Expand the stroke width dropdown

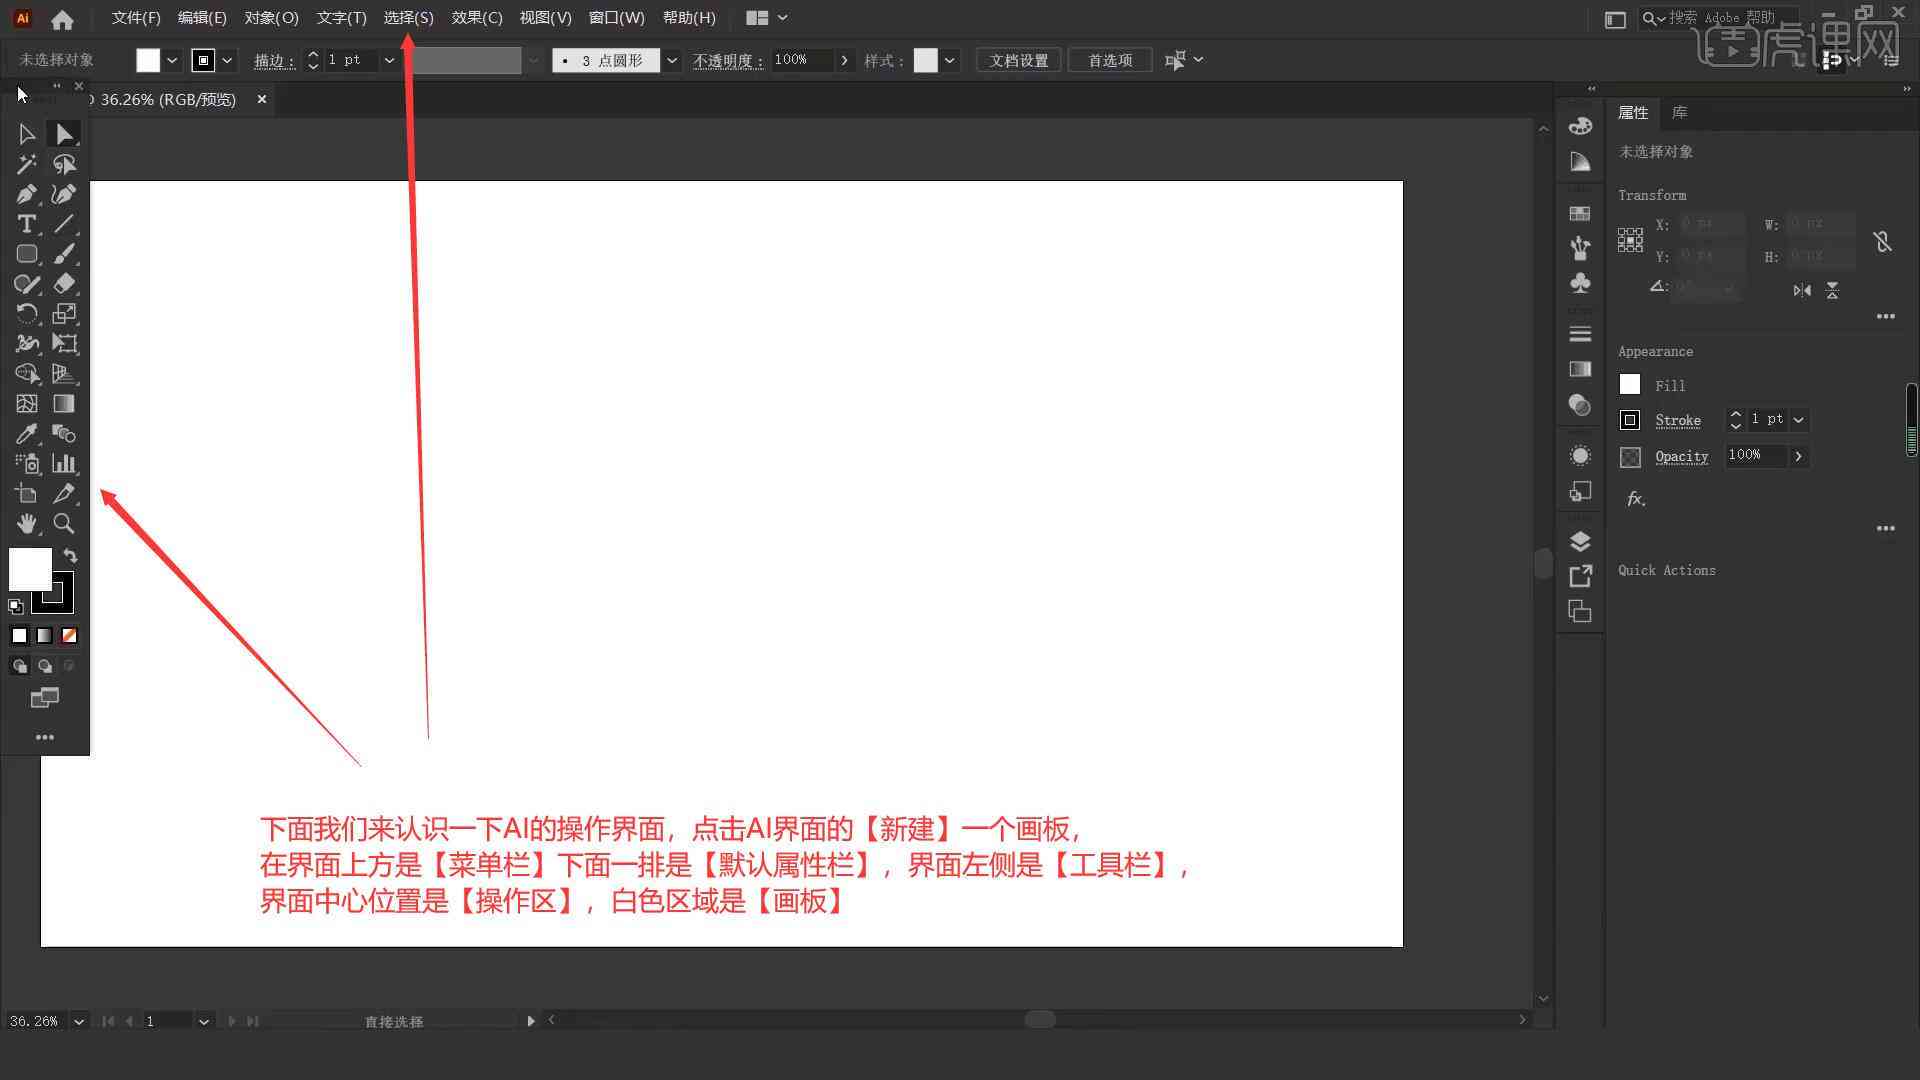click(390, 59)
